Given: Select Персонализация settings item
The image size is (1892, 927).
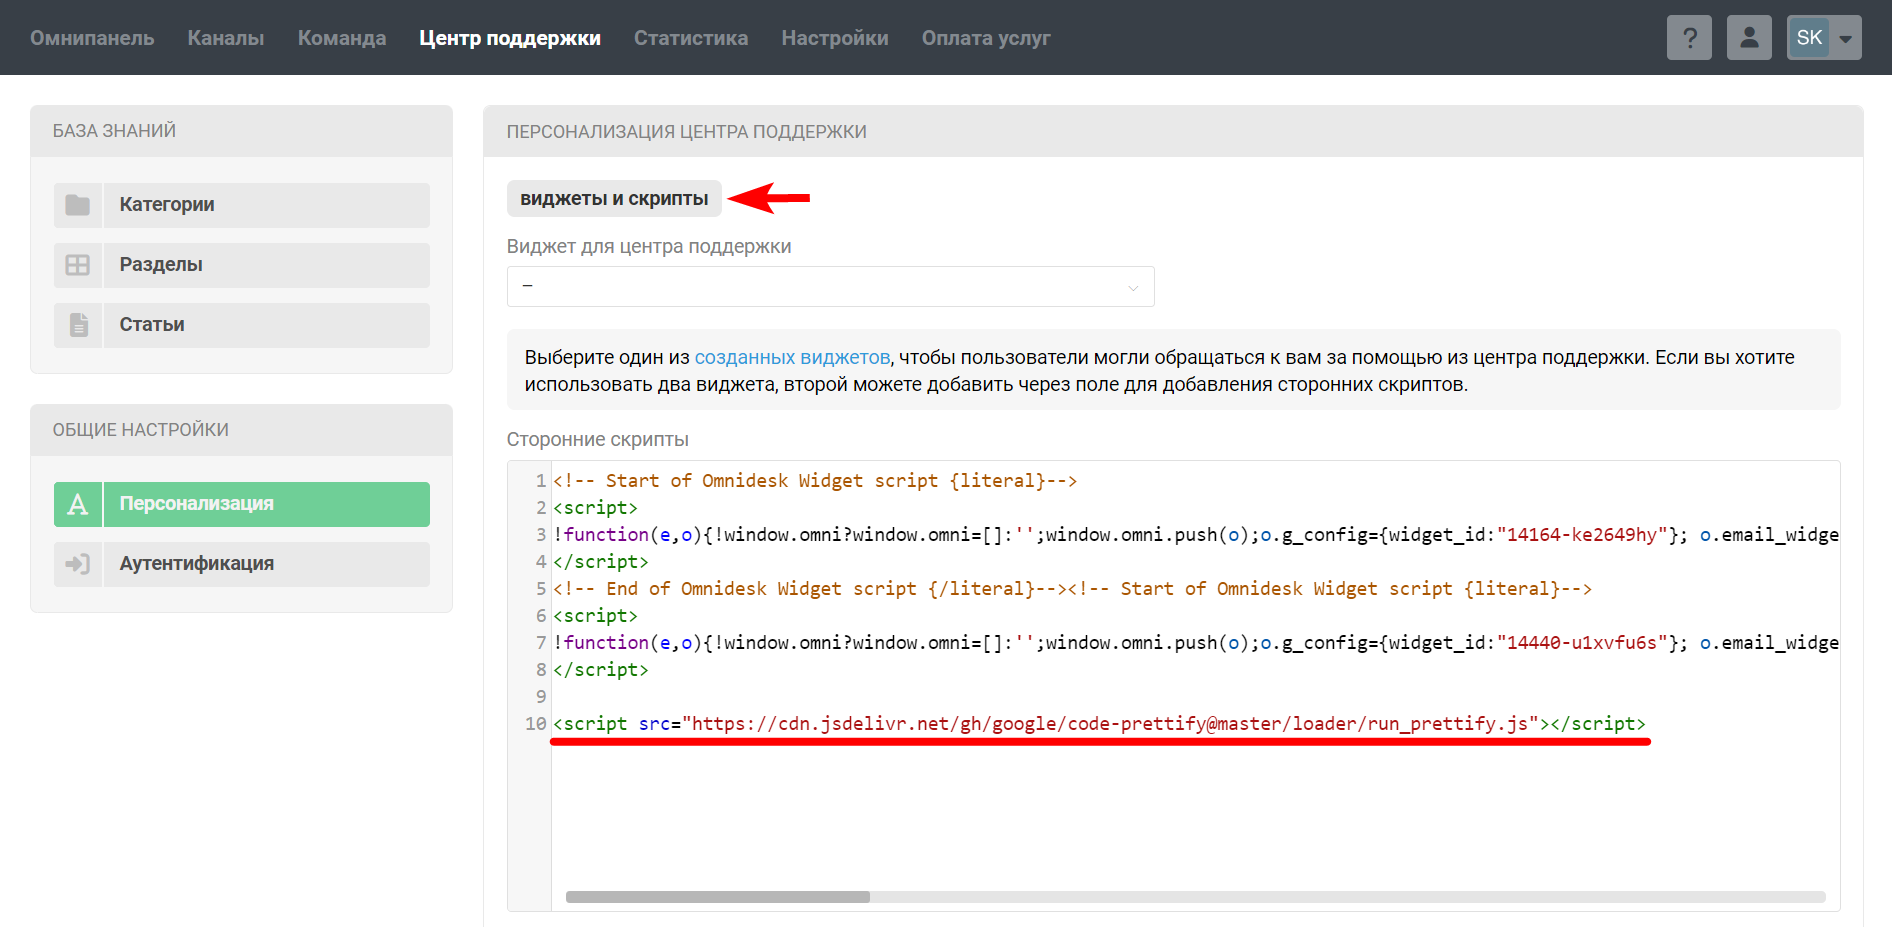Looking at the screenshot, I should coord(242,504).
